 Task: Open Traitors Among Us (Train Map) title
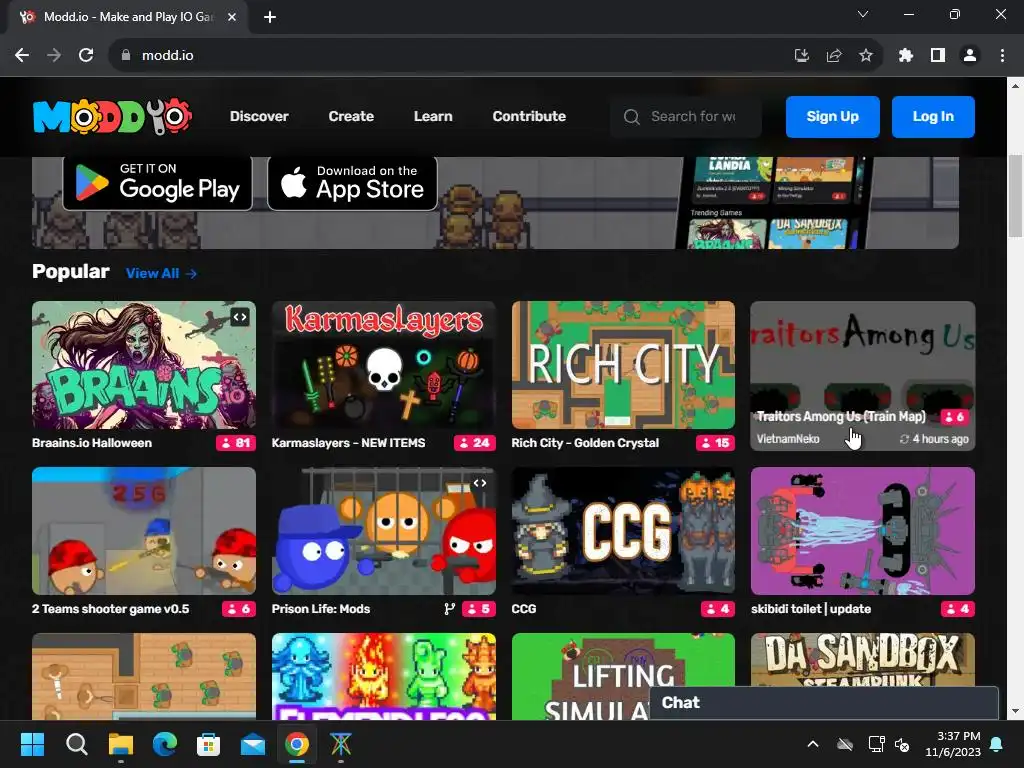[841, 417]
